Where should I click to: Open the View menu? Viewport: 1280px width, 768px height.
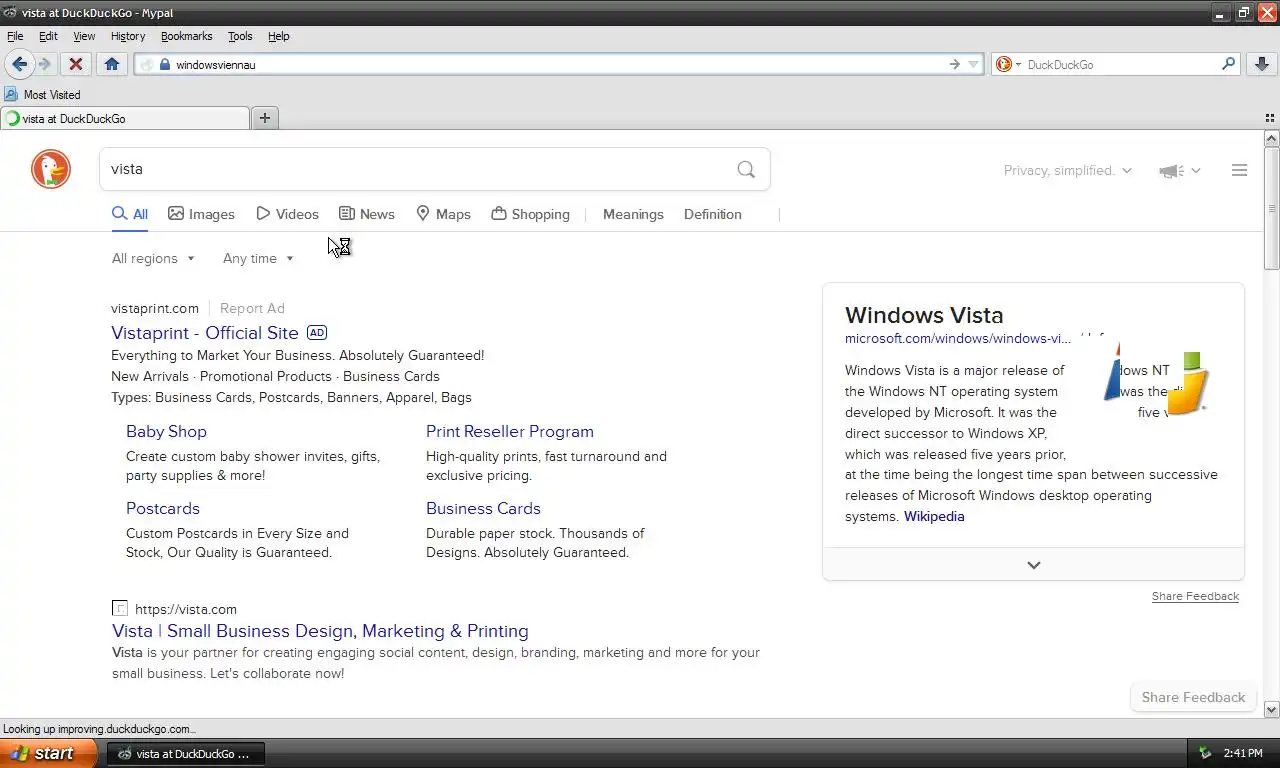pos(84,36)
